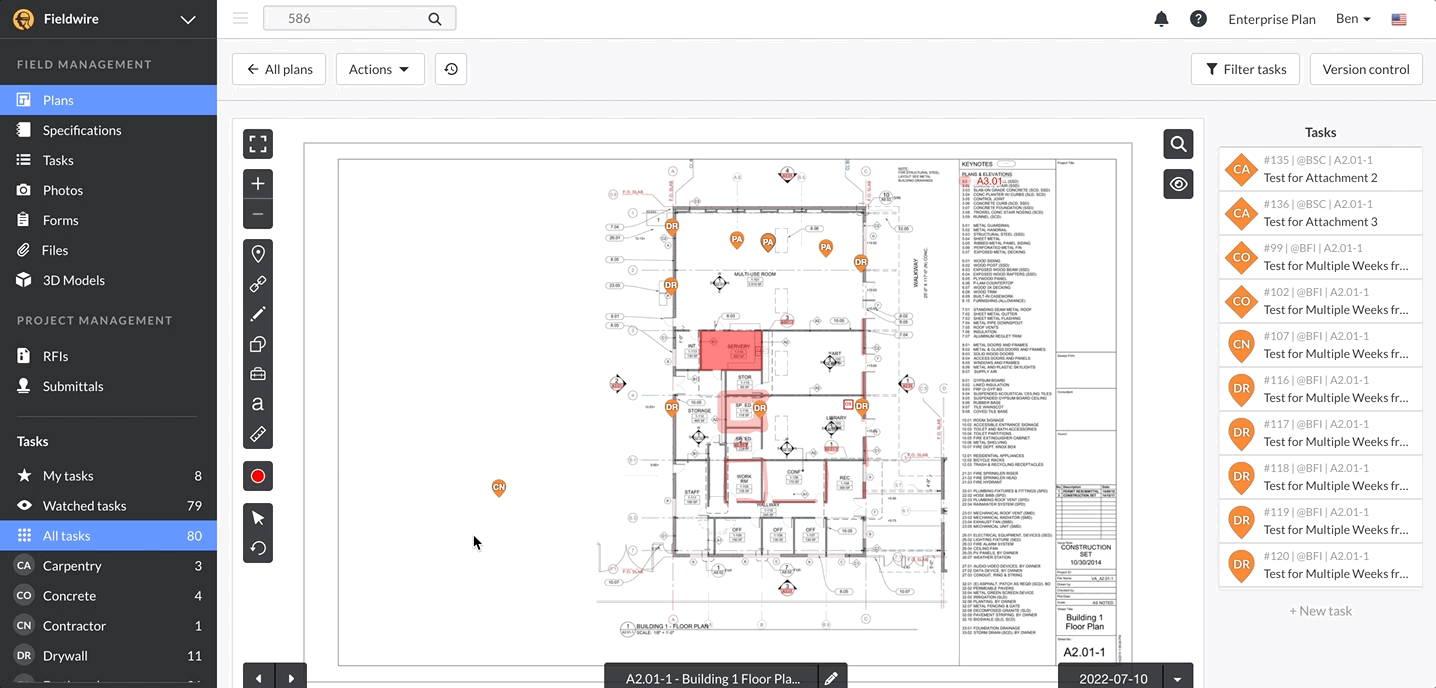Open task #135 Test for Attachment 2
Screen dimensions: 1436x688
click(x=1320, y=168)
